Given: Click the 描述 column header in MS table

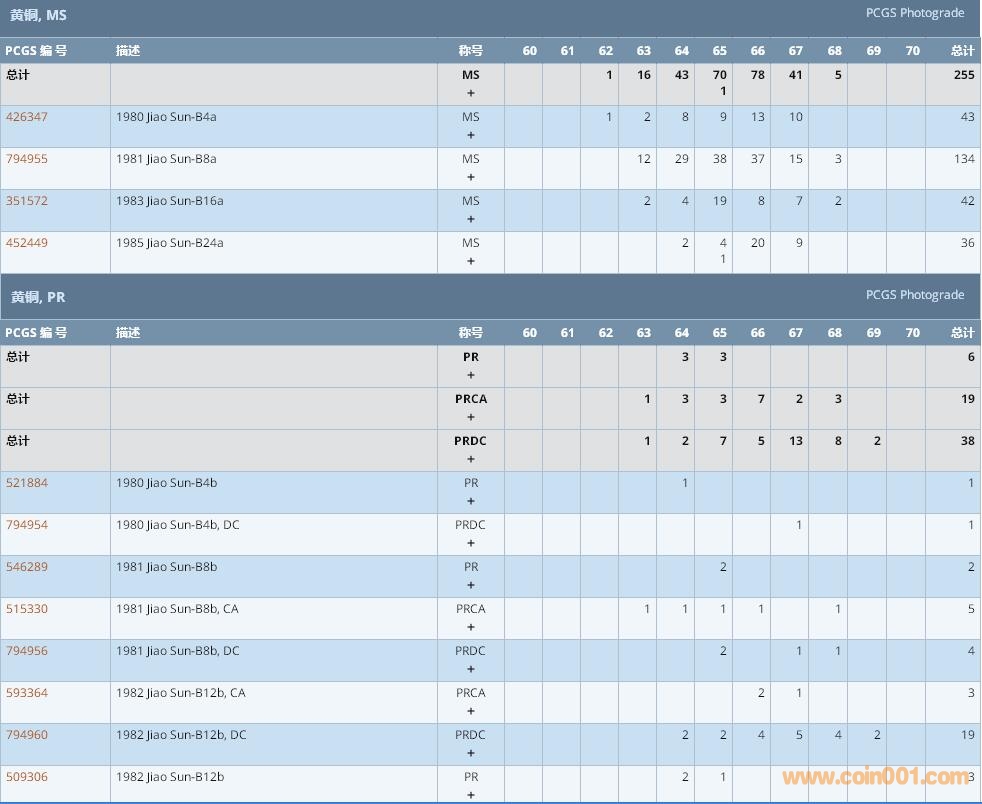Looking at the screenshot, I should tap(128, 51).
